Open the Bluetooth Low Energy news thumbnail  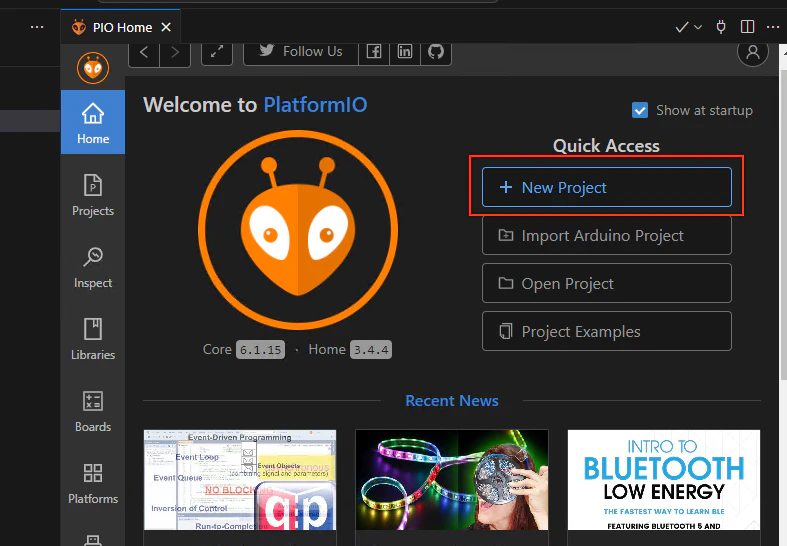click(664, 480)
